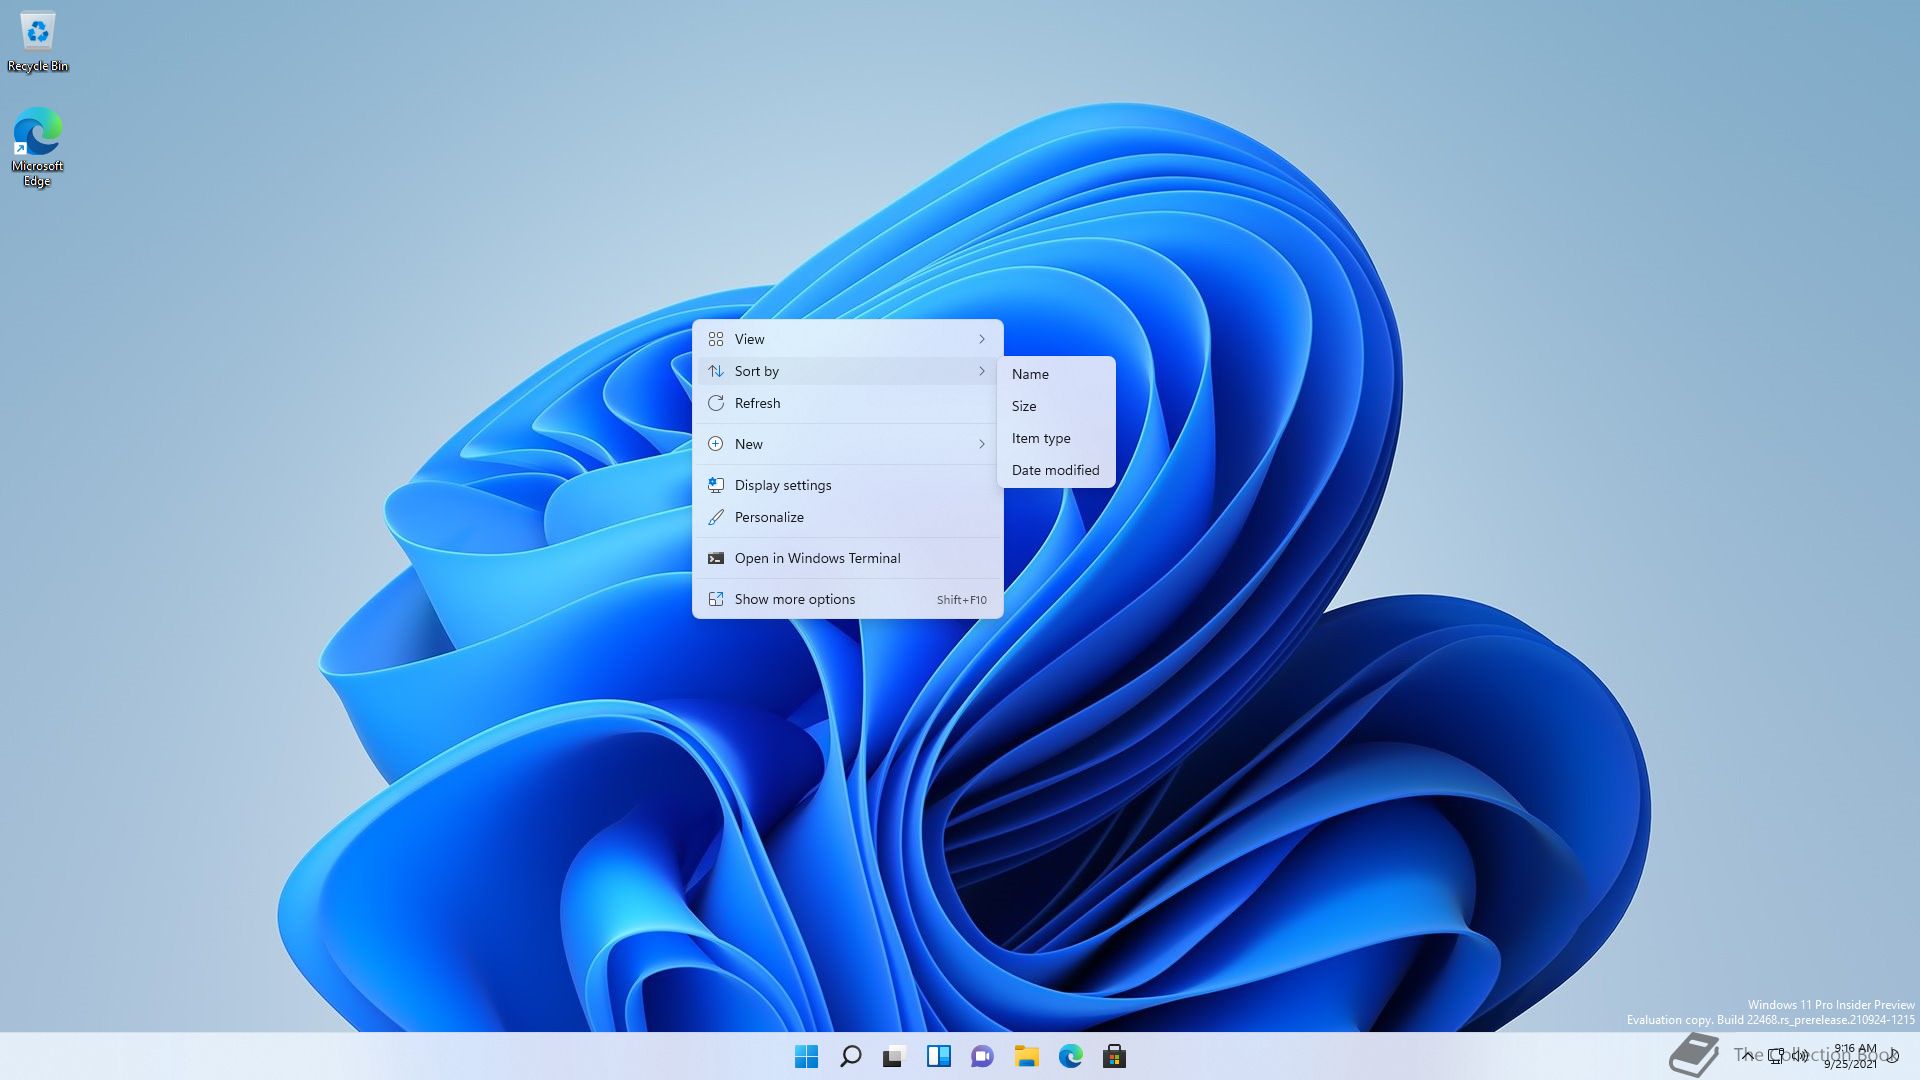Viewport: 1920px width, 1080px height.
Task: Open File Explorer from taskbar
Action: pyautogui.click(x=1026, y=1056)
